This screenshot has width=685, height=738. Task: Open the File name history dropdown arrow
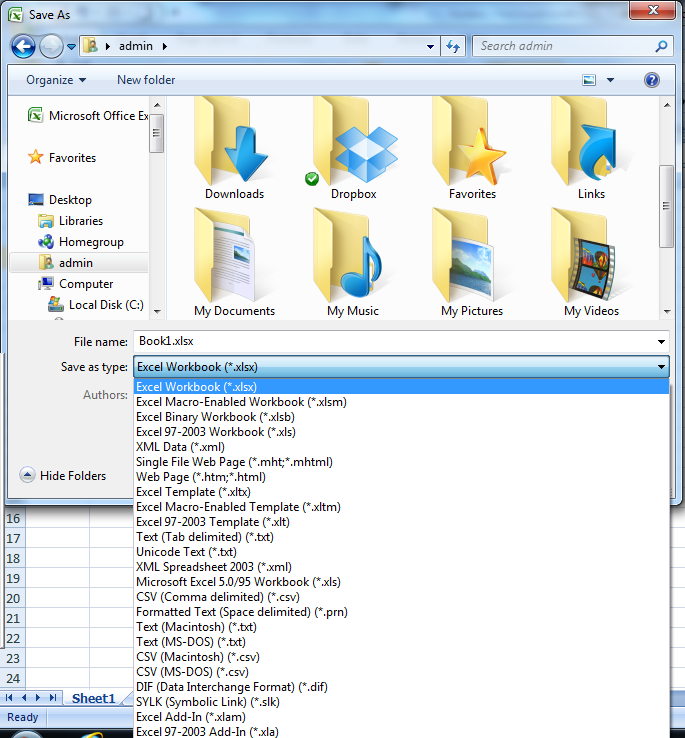tap(661, 342)
